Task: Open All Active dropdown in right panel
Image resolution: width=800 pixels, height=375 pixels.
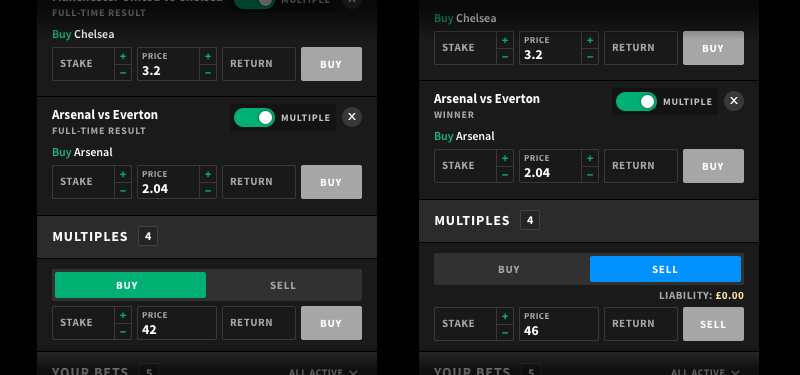Action: (x=706, y=372)
